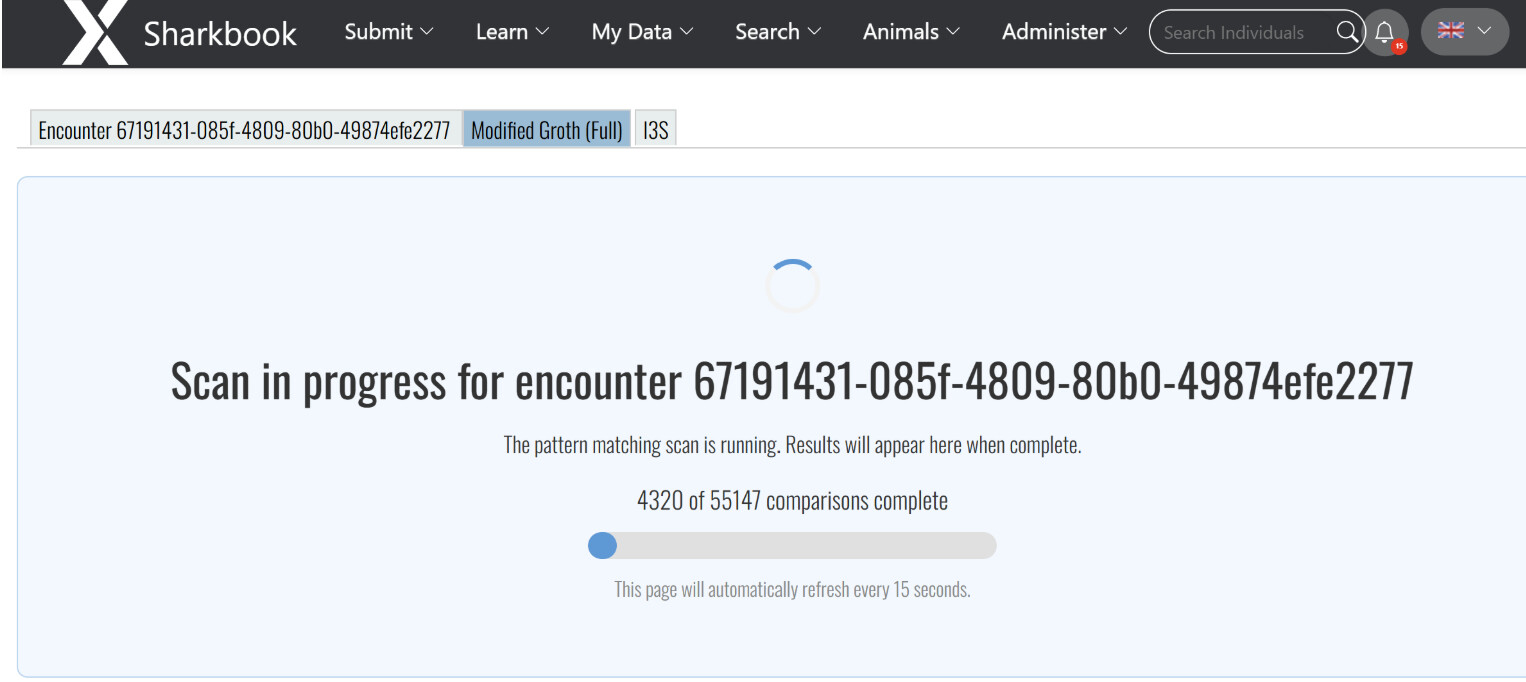
Task: Expand the chevron beside the flag
Action: (1484, 31)
